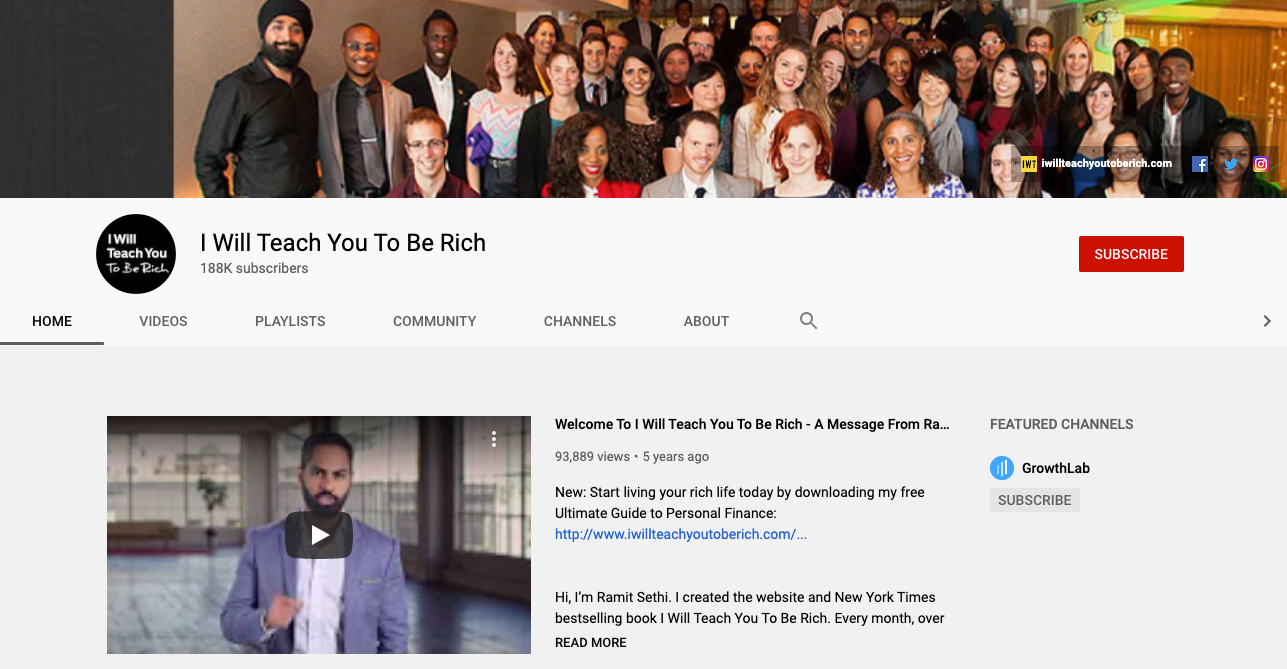Open the Twitter icon in banner
The image size is (1287, 669).
(1230, 164)
